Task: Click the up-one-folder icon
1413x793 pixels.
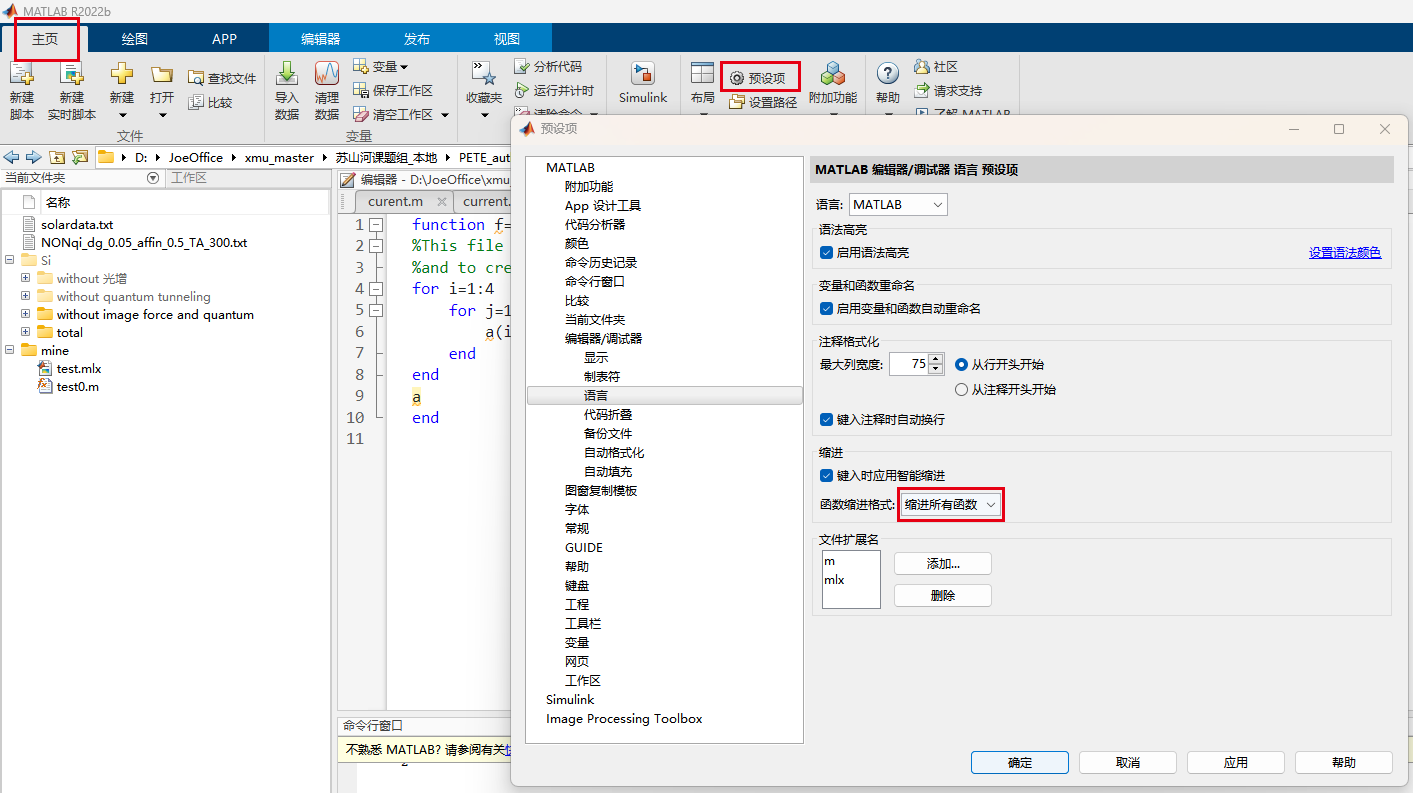Action: [57, 157]
